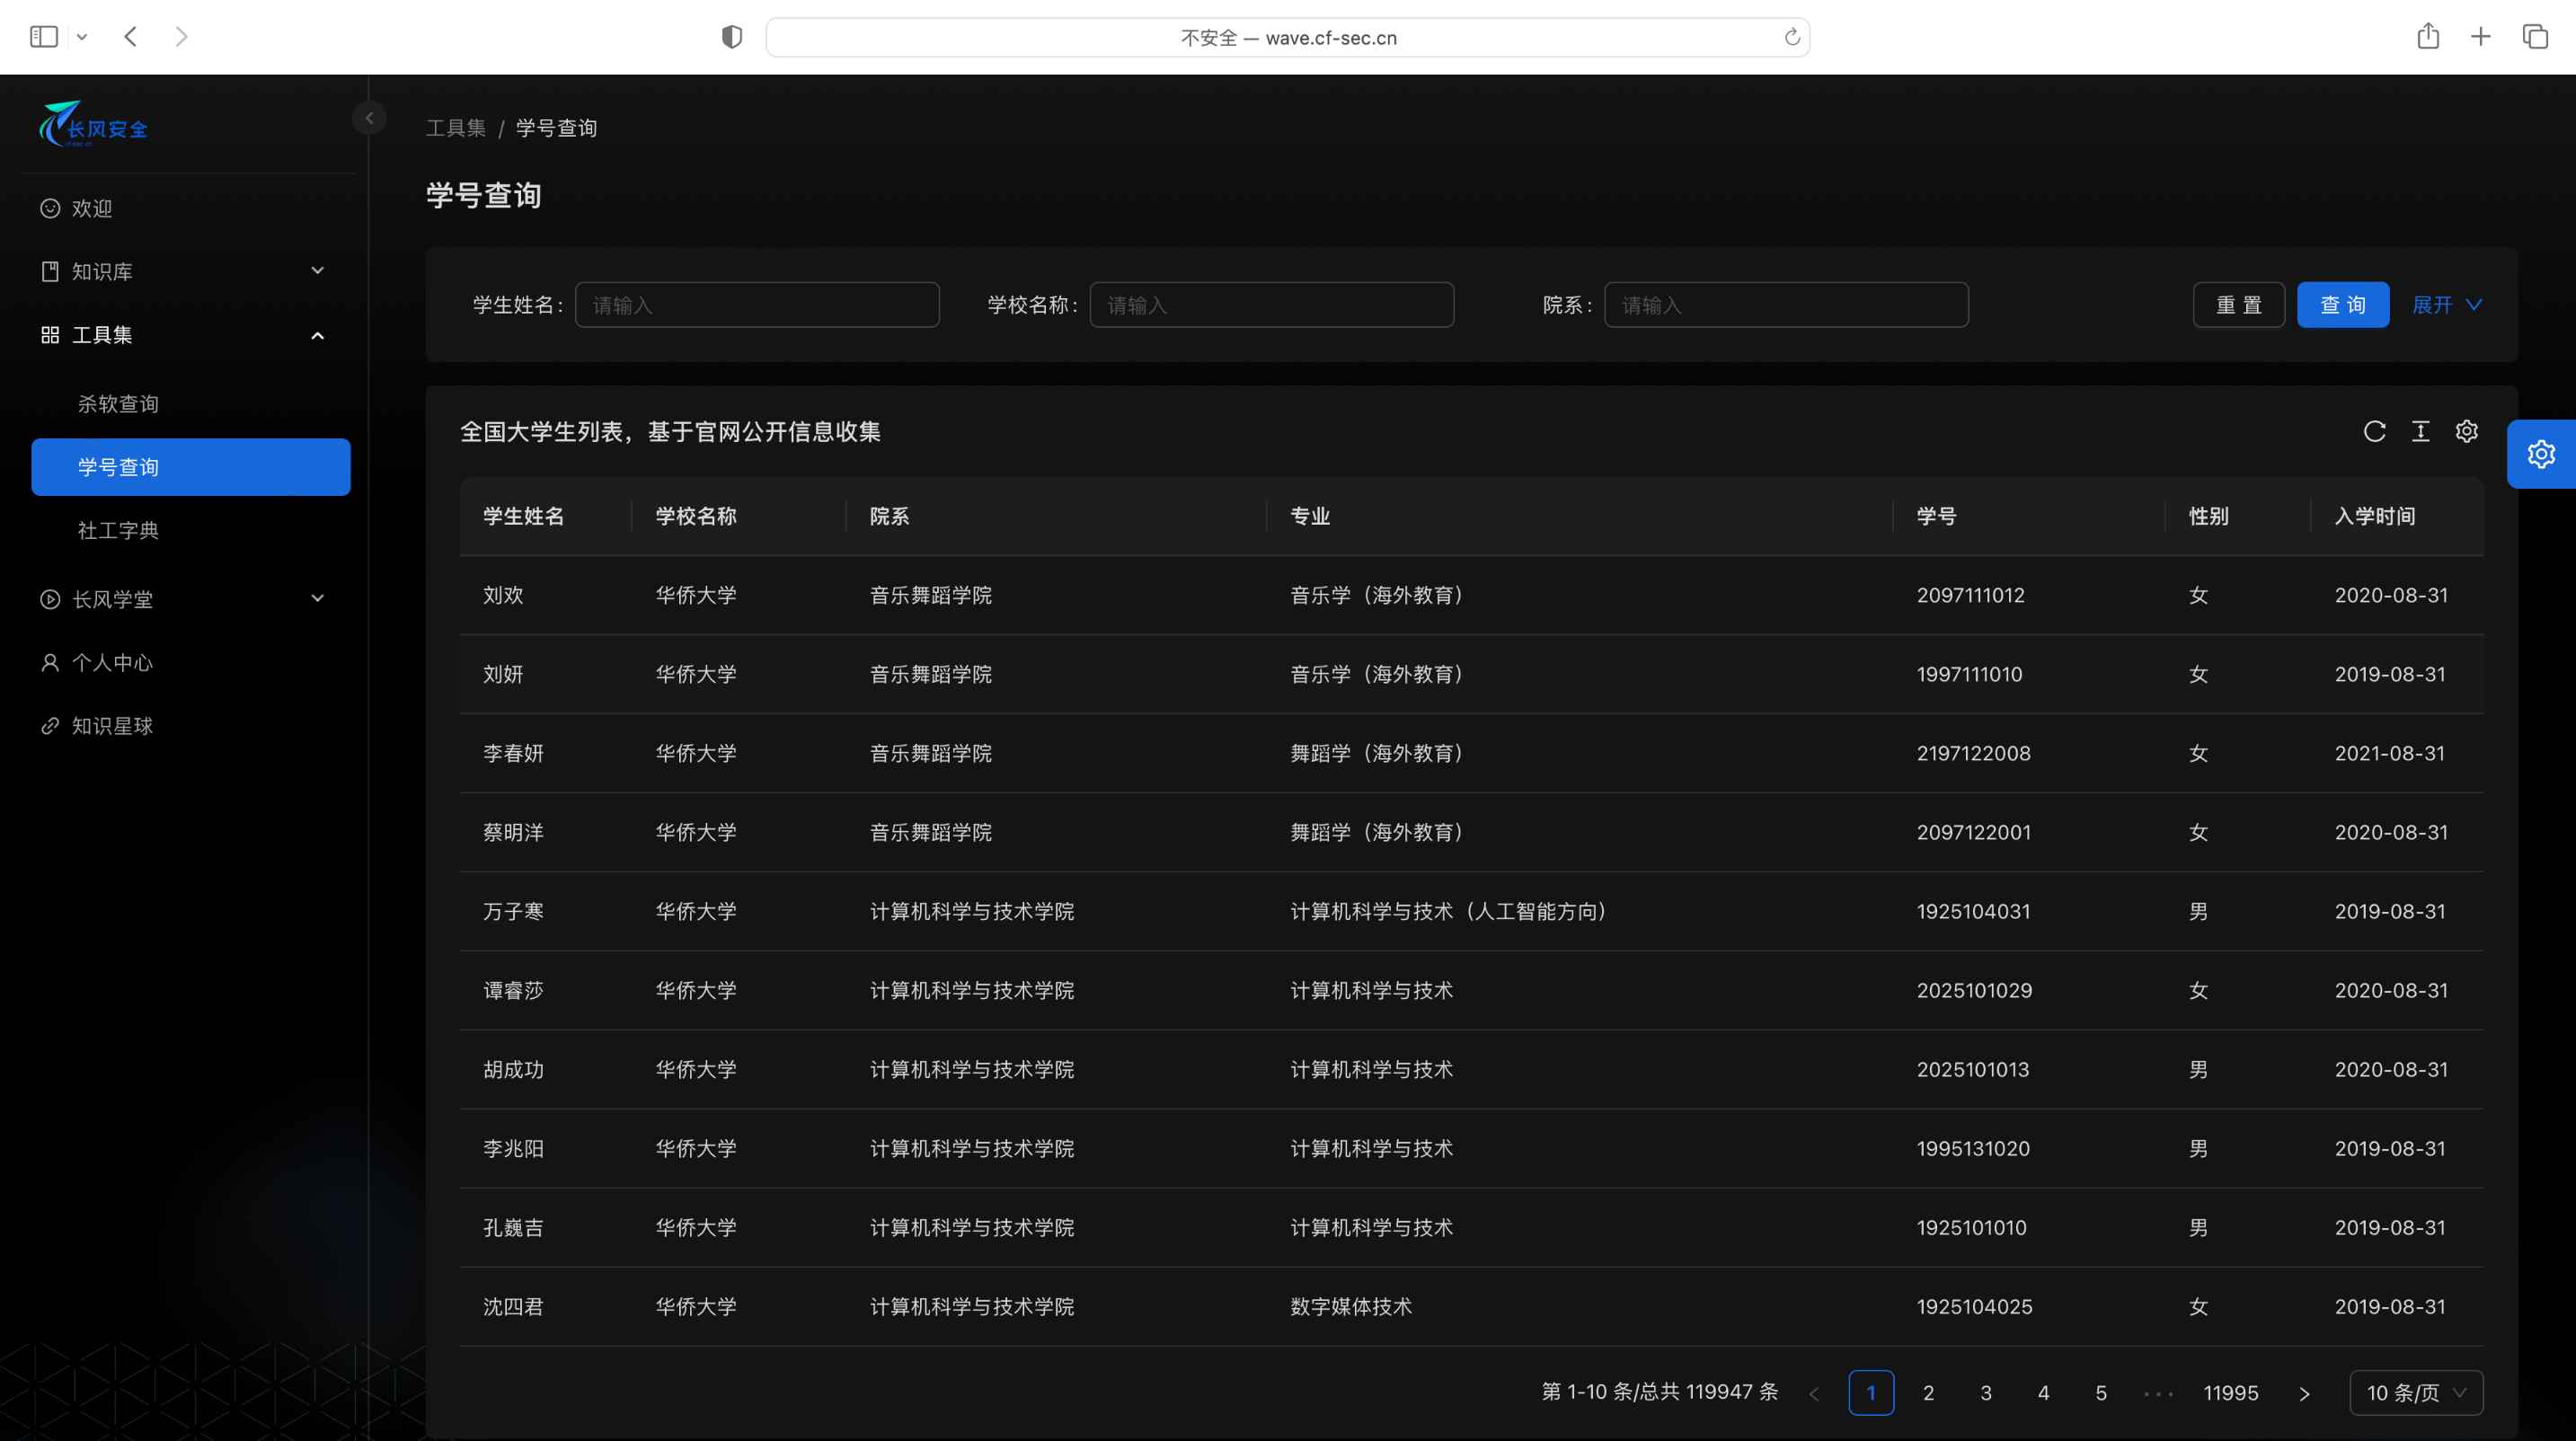
Task: Go to page 3 of results
Action: tap(1986, 1392)
